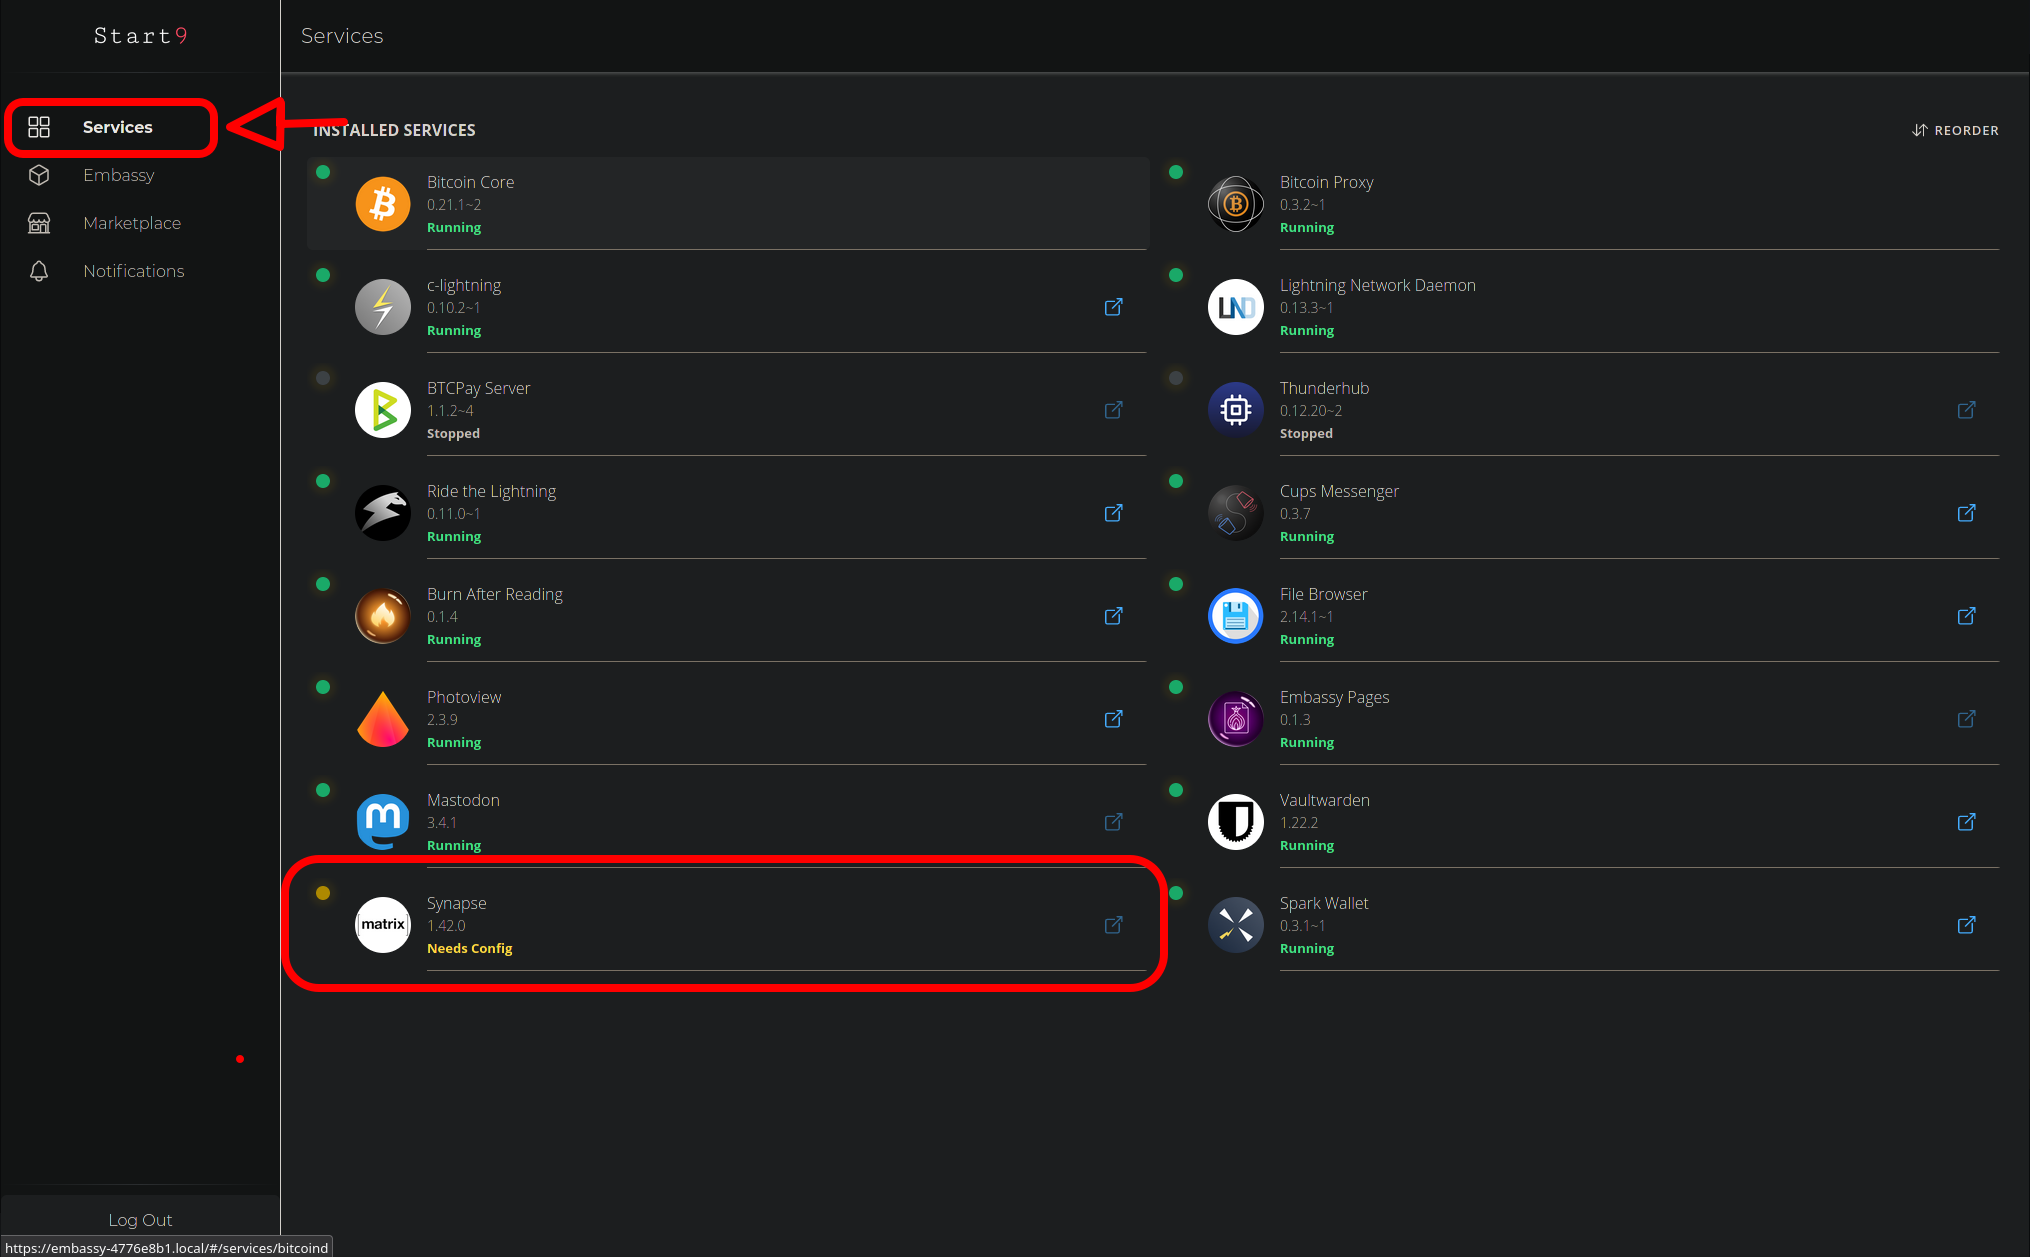Launch Vaultwarden via external link icon
2030x1257 pixels.
point(1966,822)
